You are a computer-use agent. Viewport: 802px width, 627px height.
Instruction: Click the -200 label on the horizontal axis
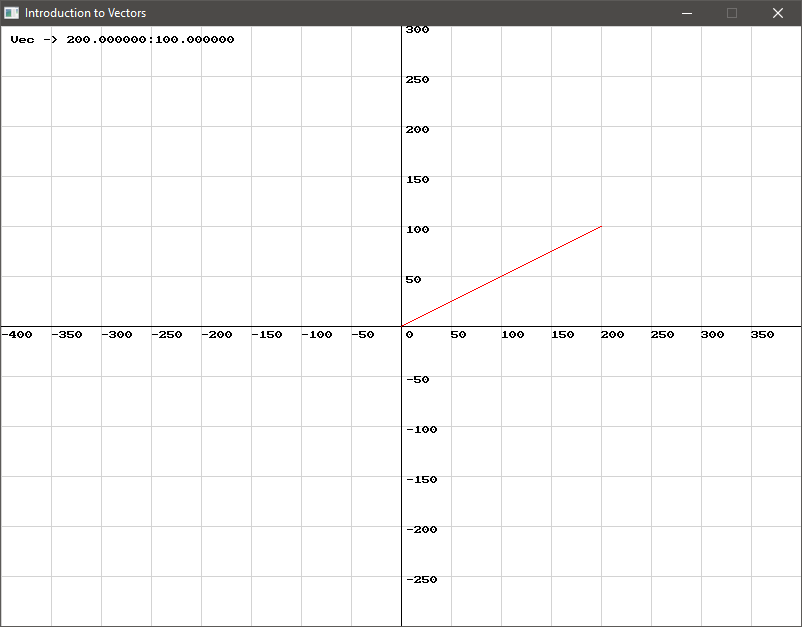(x=217, y=335)
